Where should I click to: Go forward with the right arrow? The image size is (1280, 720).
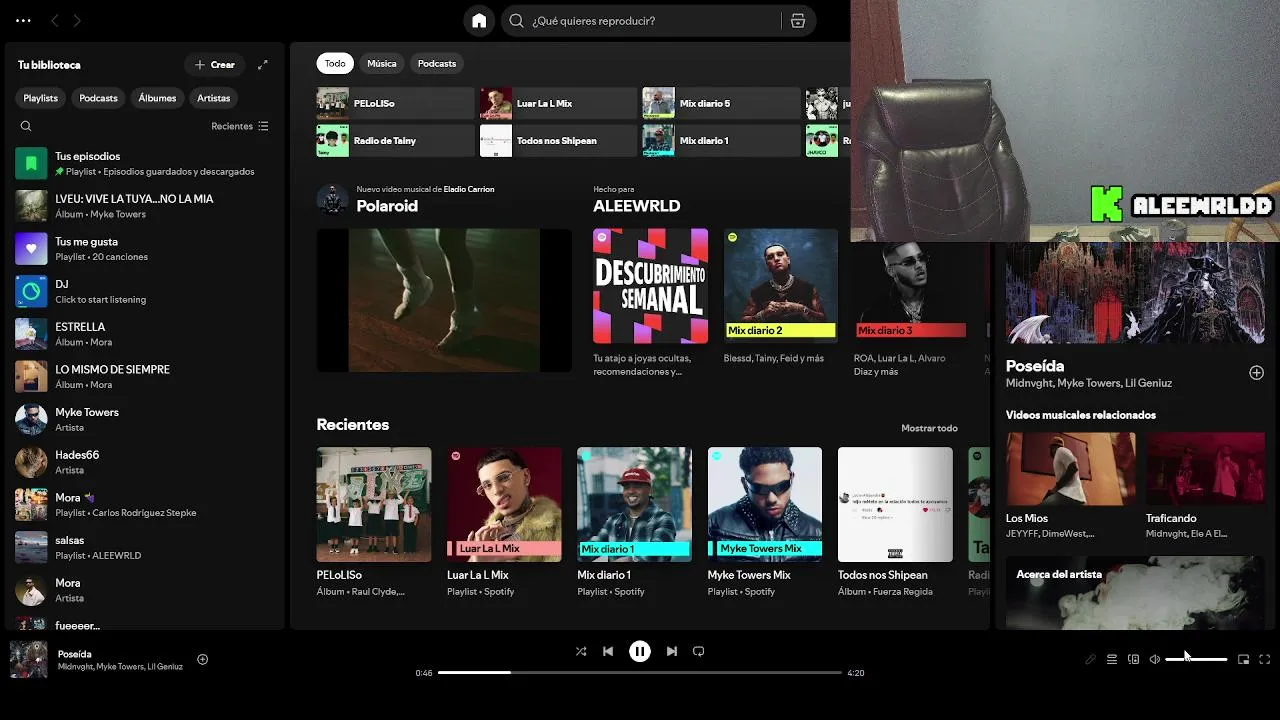(x=77, y=20)
